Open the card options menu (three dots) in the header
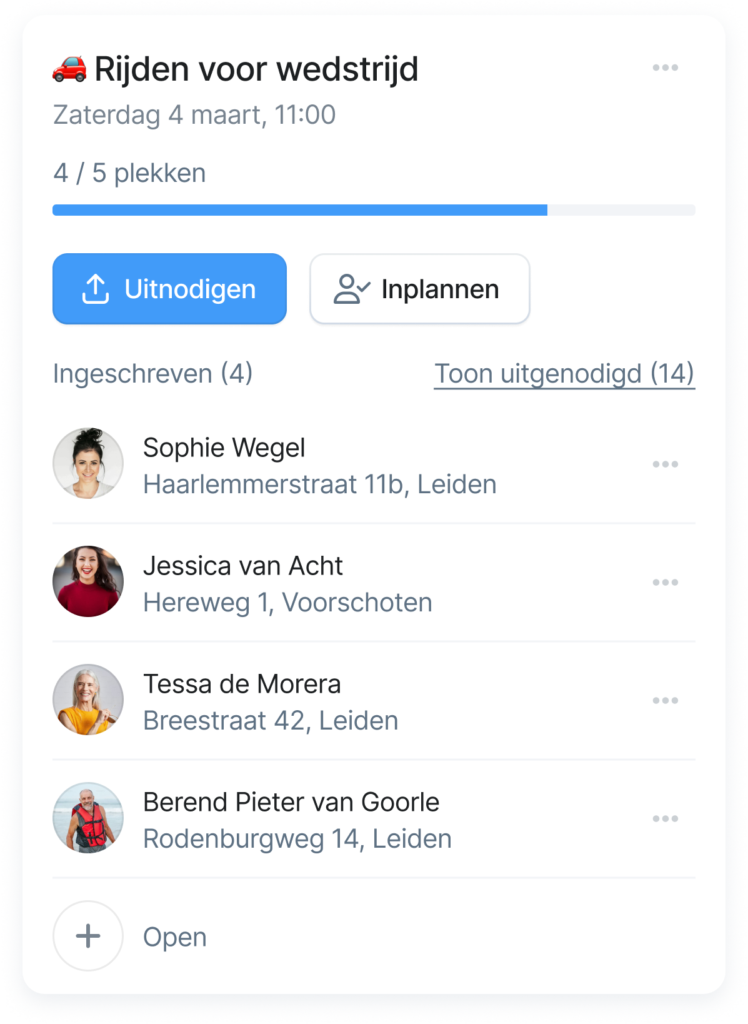 click(x=665, y=68)
